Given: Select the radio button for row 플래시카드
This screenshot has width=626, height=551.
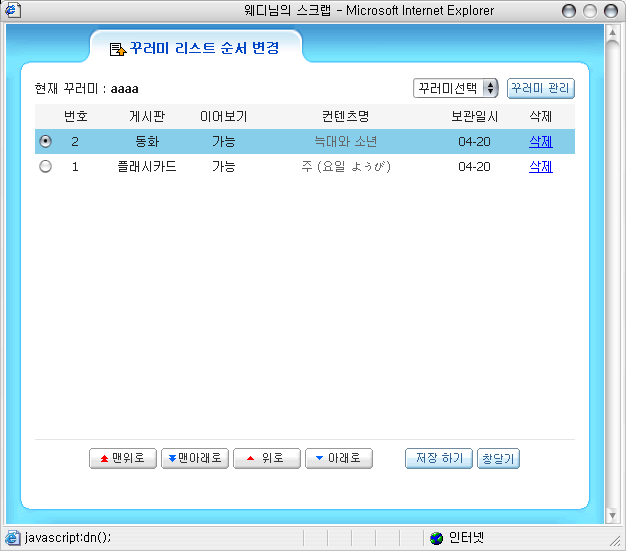Looking at the screenshot, I should [x=45, y=167].
